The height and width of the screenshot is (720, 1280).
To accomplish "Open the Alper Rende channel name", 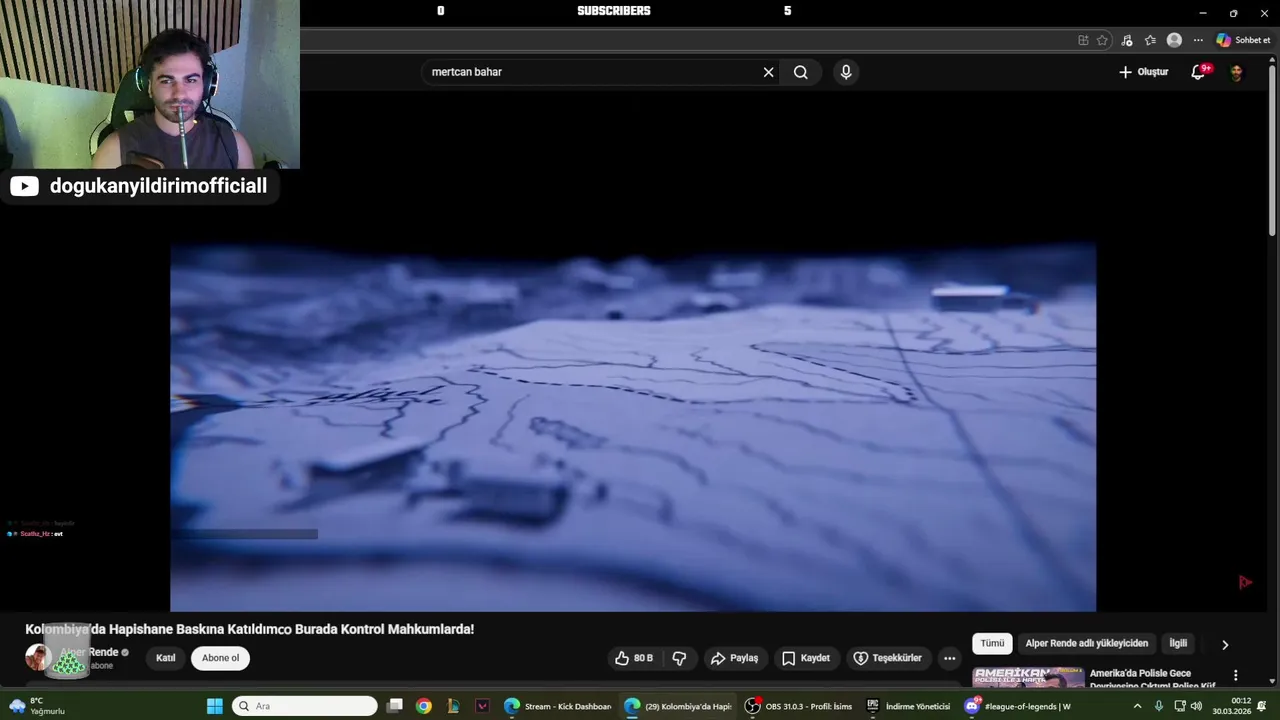I will pyautogui.click(x=89, y=652).
